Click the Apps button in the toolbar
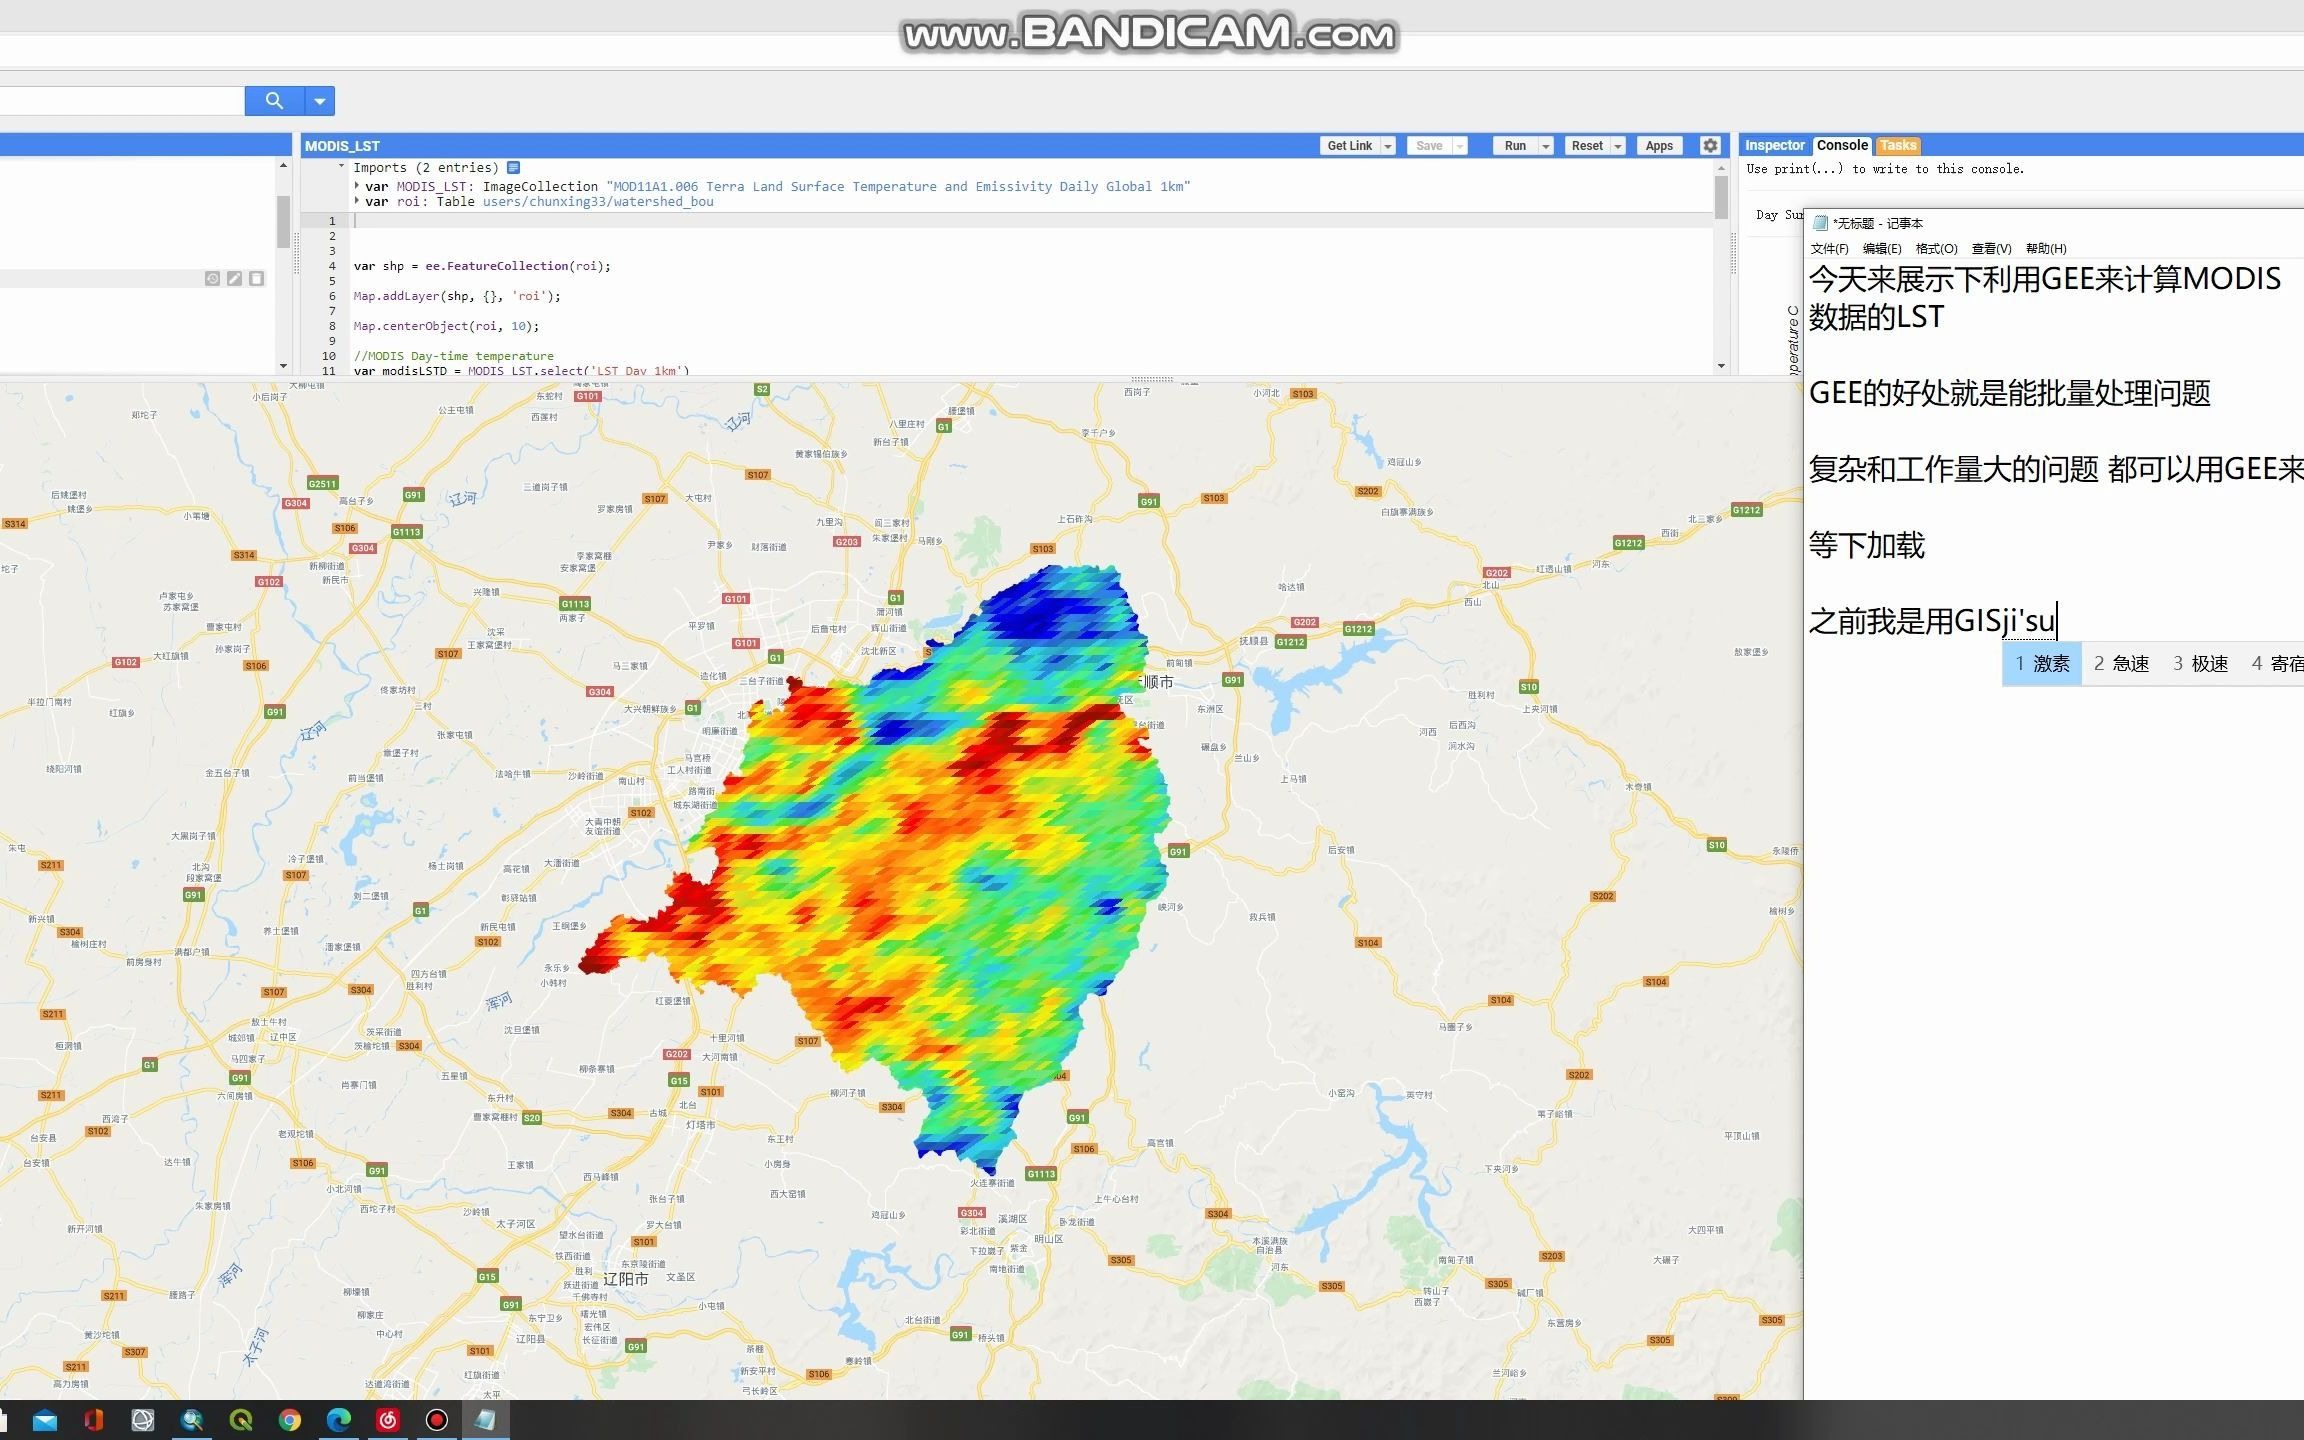This screenshot has height=1440, width=2304. pos(1659,145)
